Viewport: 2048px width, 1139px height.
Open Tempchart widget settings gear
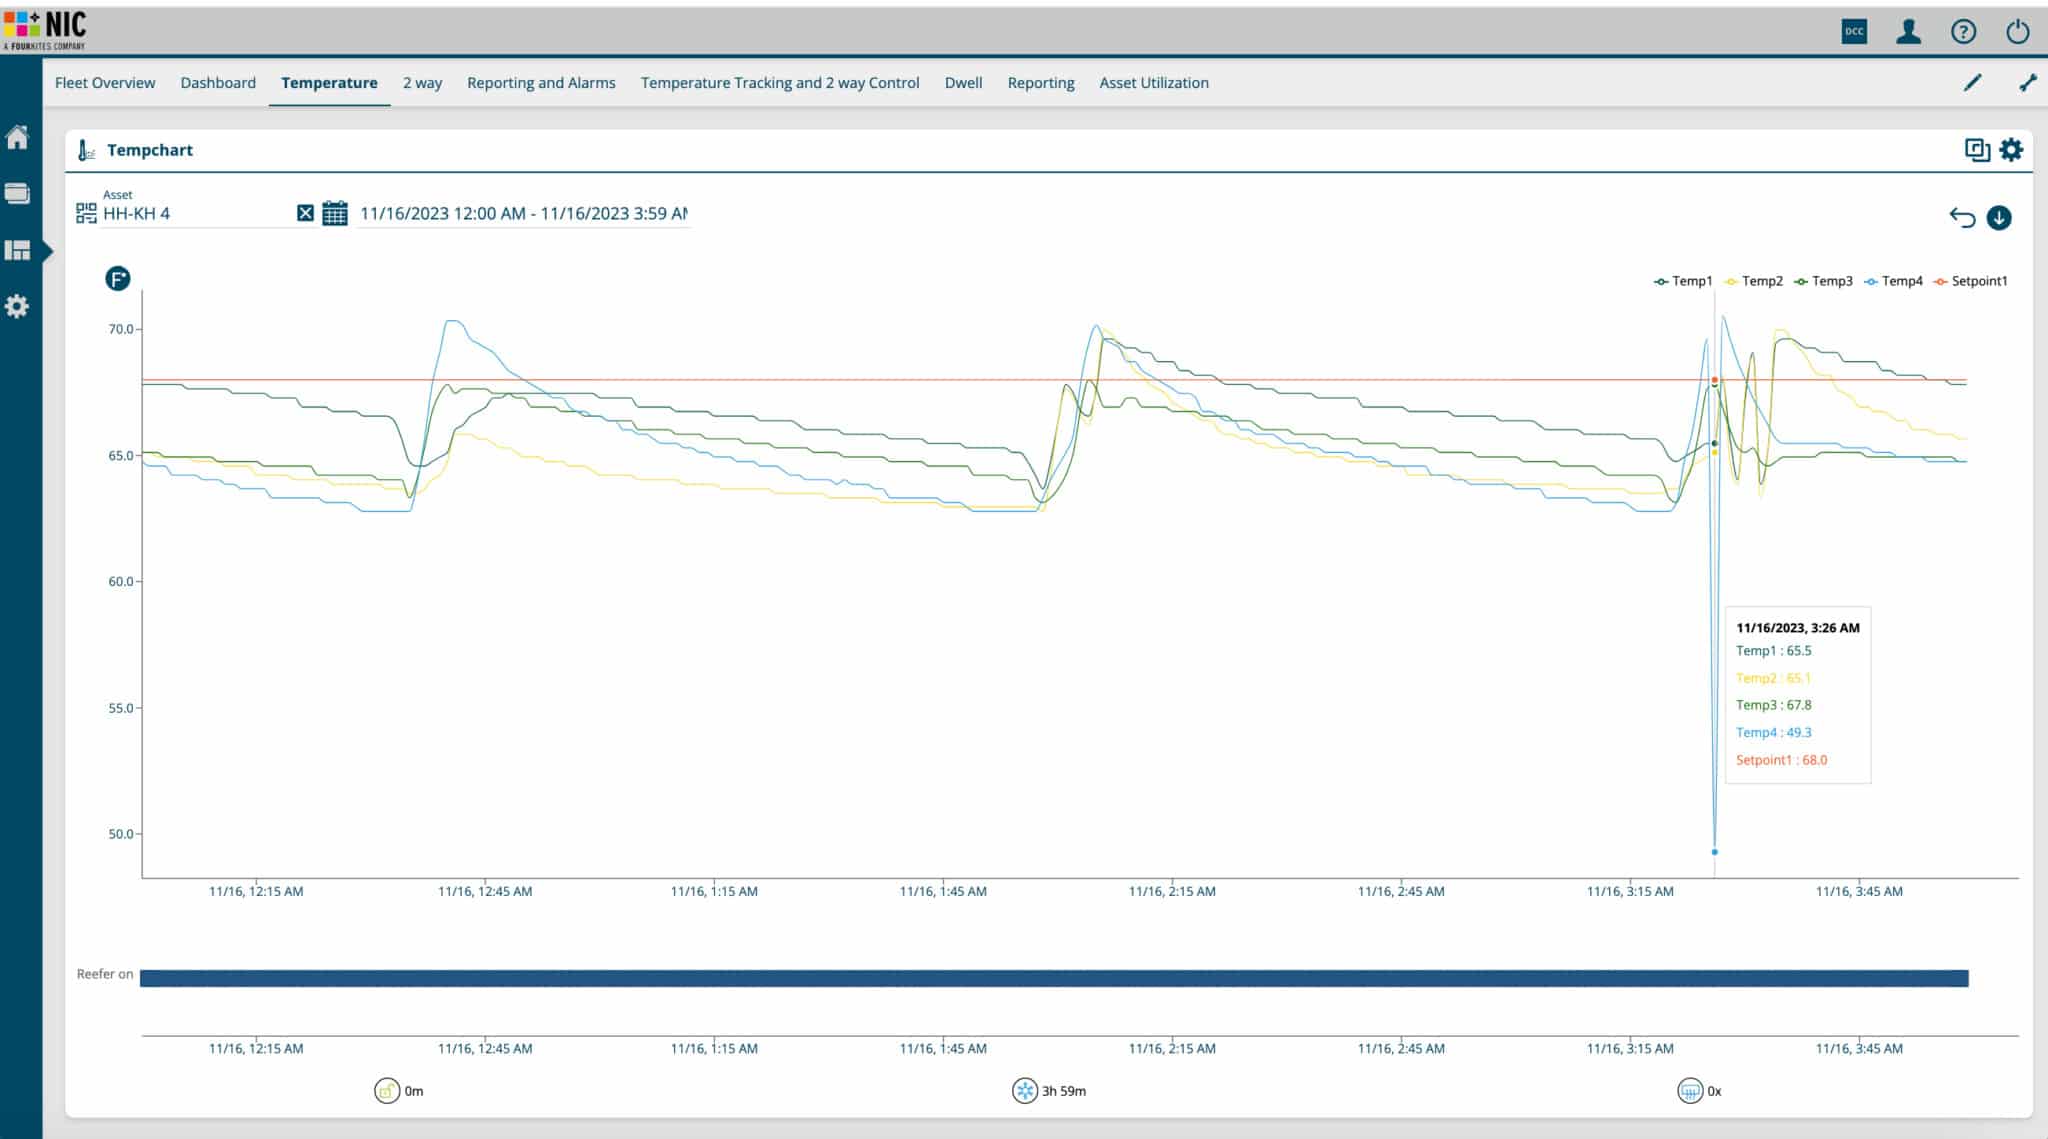[x=2011, y=150]
